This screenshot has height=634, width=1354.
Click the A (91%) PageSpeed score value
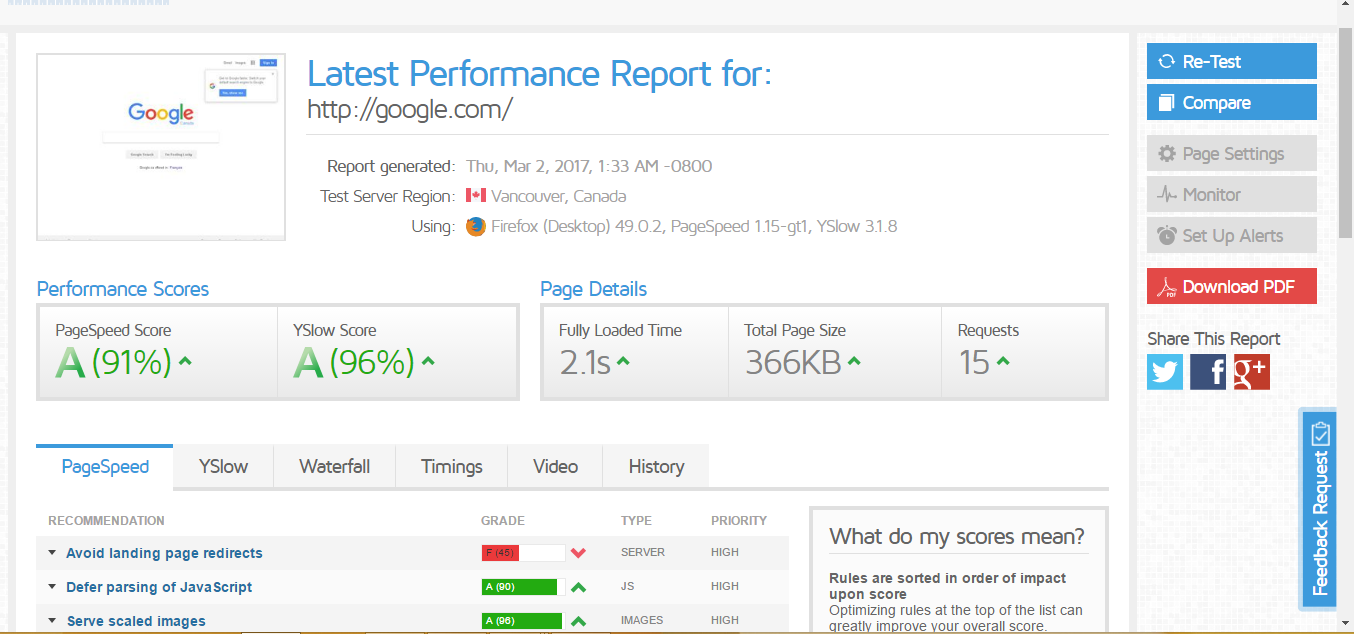click(x=114, y=362)
